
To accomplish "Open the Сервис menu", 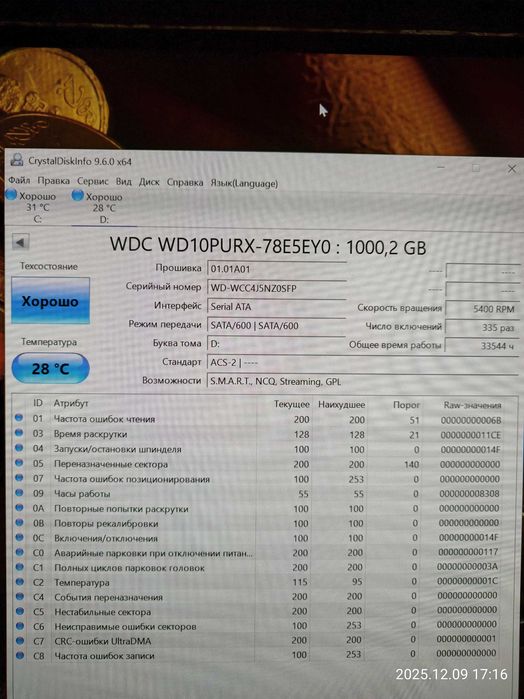I will [x=93, y=181].
